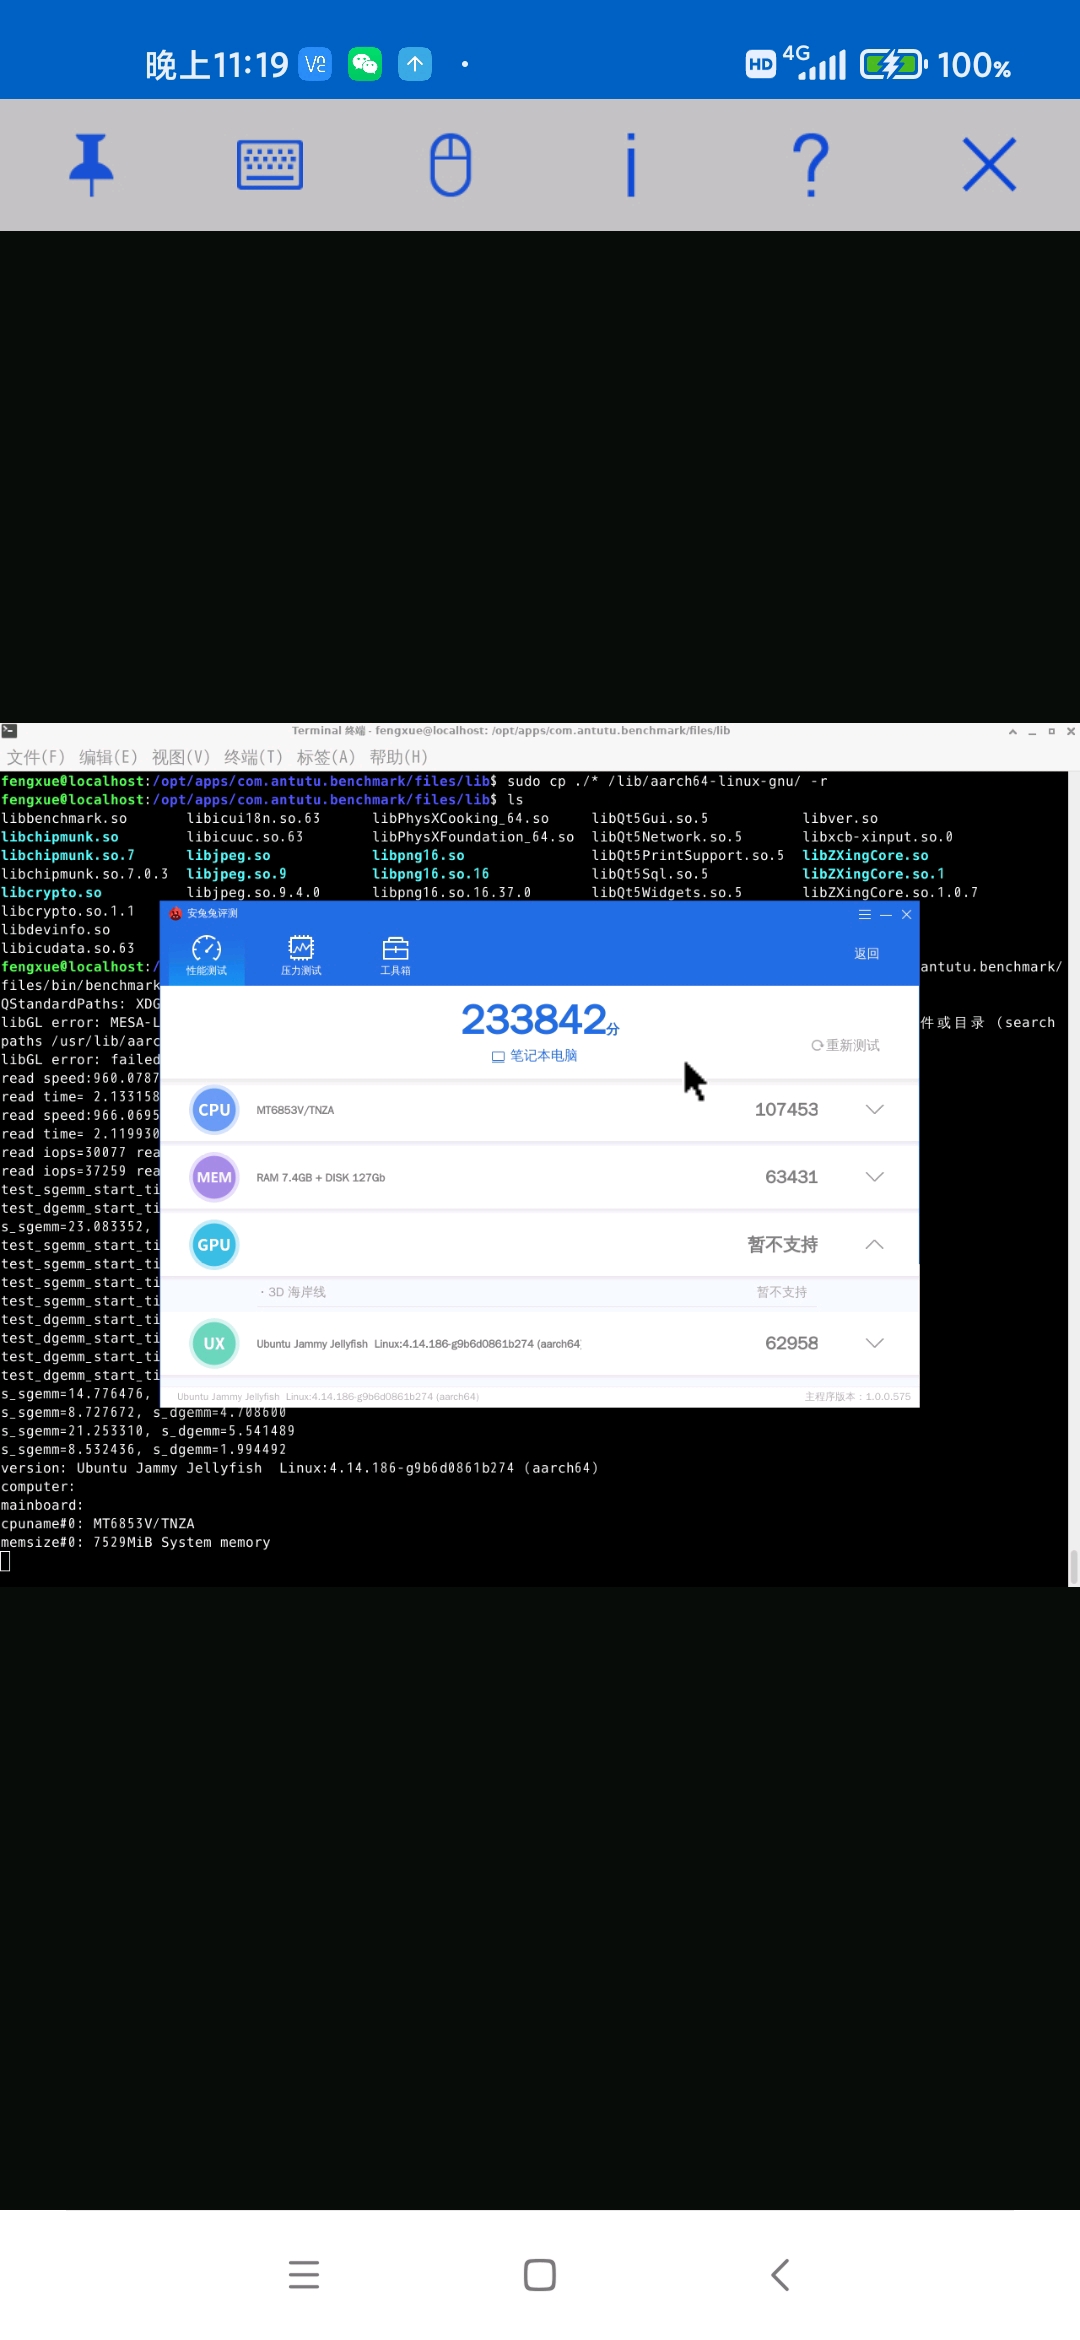Click 重新测试 to rerun the benchmark
This screenshot has height=2340, width=1080.
point(845,1045)
